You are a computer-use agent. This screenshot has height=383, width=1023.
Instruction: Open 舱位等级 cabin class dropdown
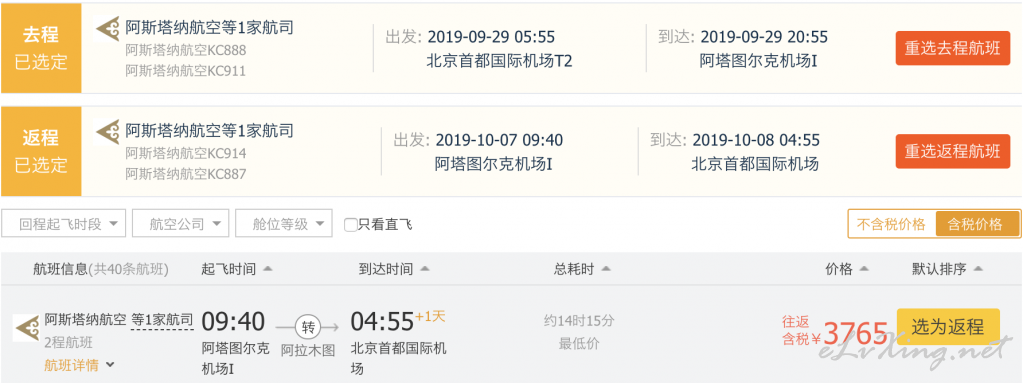coord(284,224)
